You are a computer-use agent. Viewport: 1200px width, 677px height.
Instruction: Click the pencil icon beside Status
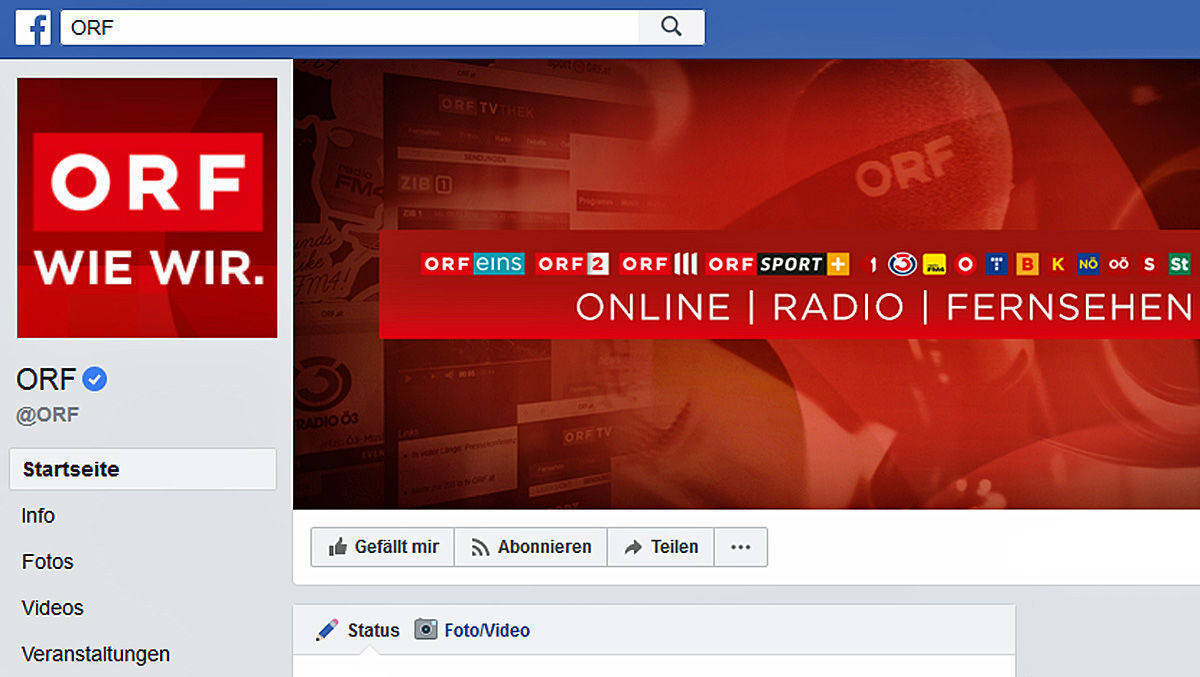pyautogui.click(x=327, y=630)
